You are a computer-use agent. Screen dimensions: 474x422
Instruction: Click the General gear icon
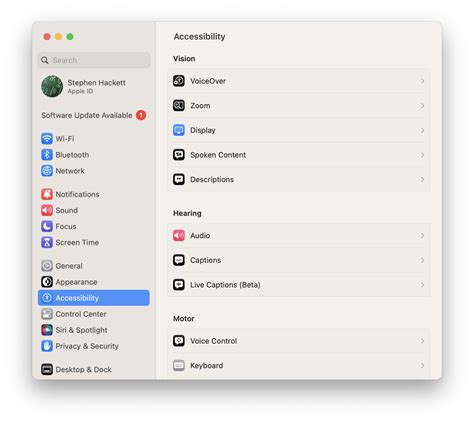tap(47, 266)
